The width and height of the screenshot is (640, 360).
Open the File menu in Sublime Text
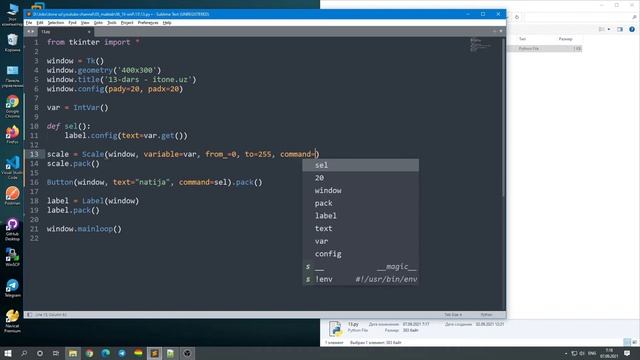[x=29, y=23]
